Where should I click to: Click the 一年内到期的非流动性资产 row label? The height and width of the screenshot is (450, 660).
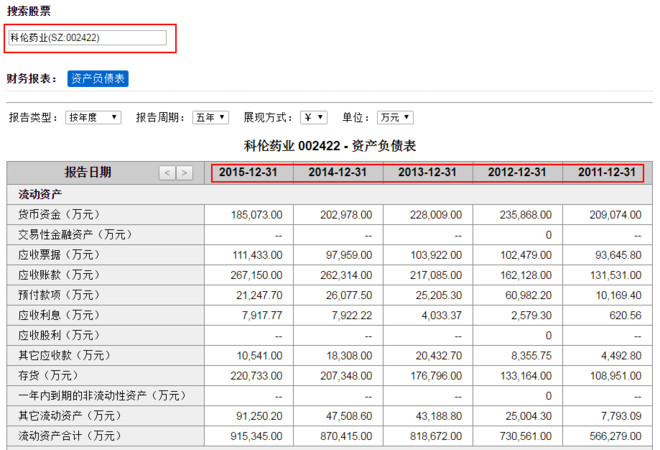(102, 396)
